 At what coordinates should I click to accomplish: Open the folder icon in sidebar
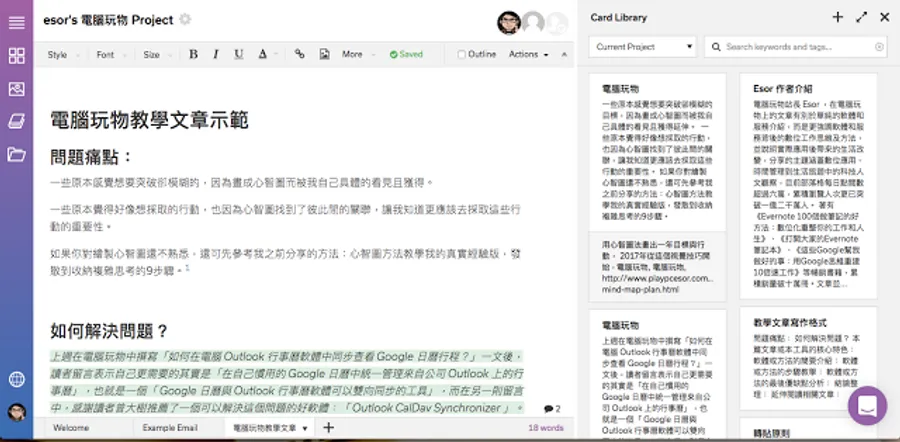click(17, 154)
